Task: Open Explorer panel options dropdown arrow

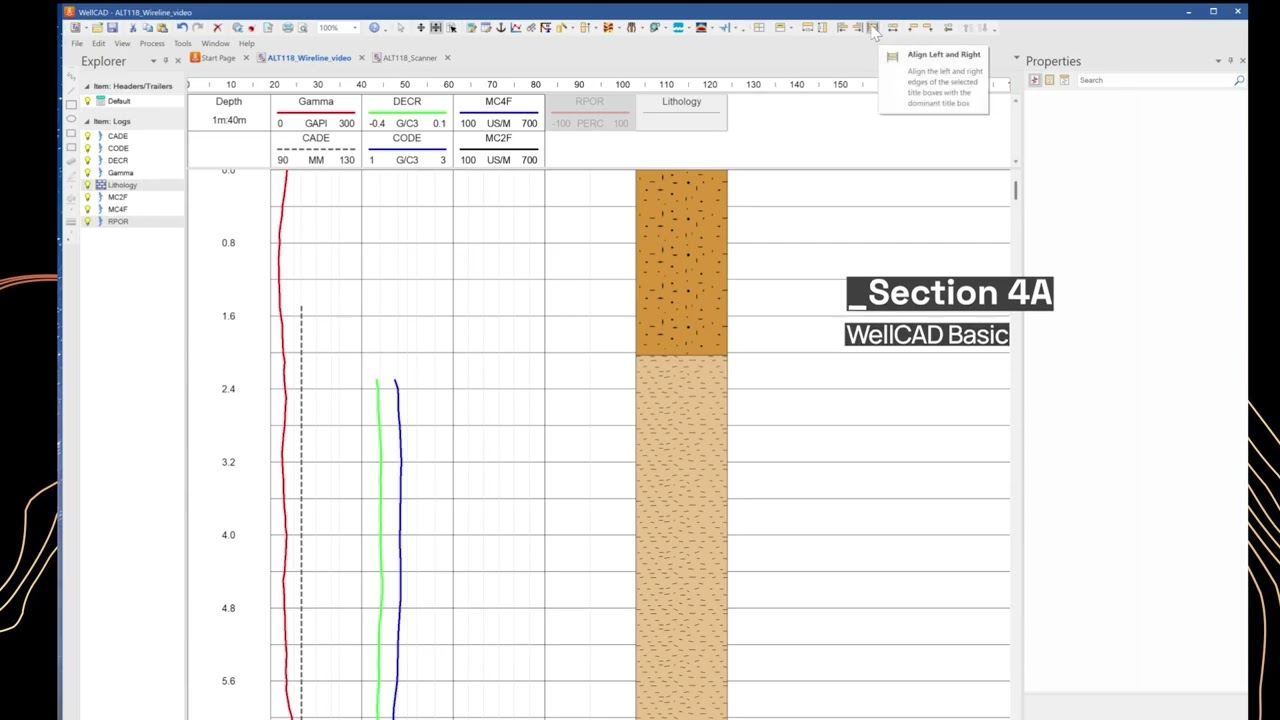Action: 154,61
